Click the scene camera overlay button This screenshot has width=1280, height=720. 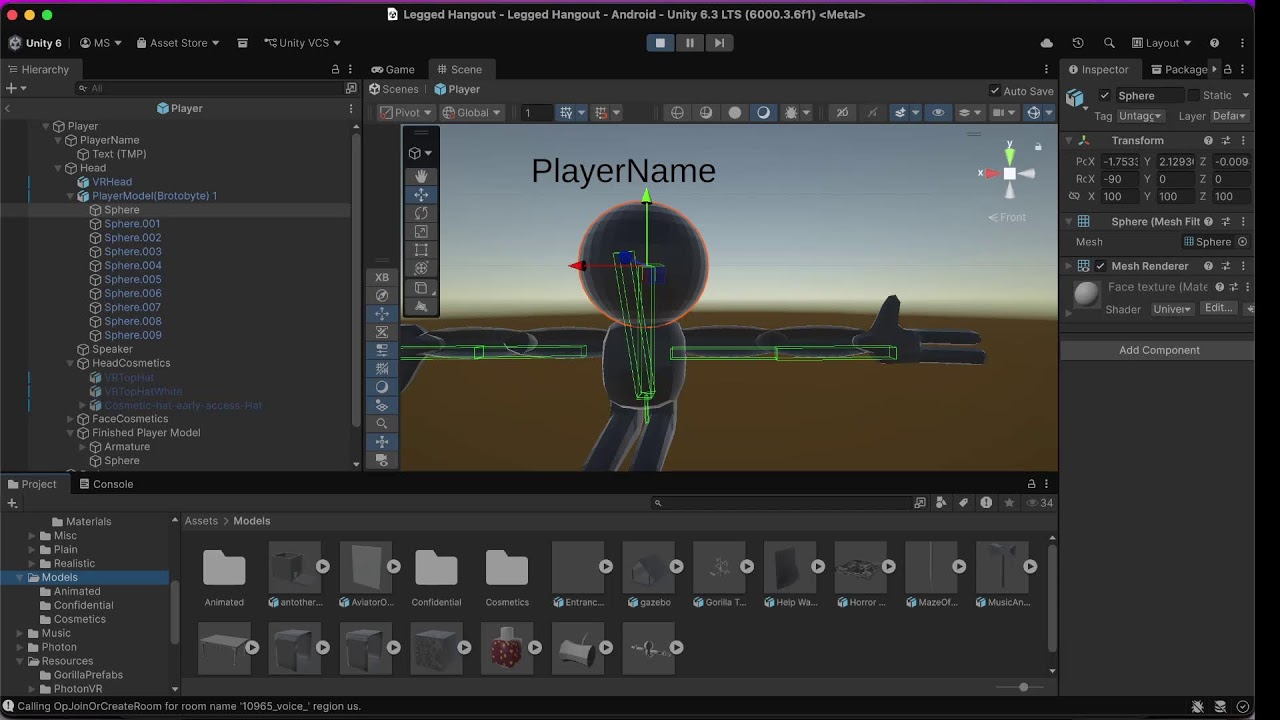point(382,460)
